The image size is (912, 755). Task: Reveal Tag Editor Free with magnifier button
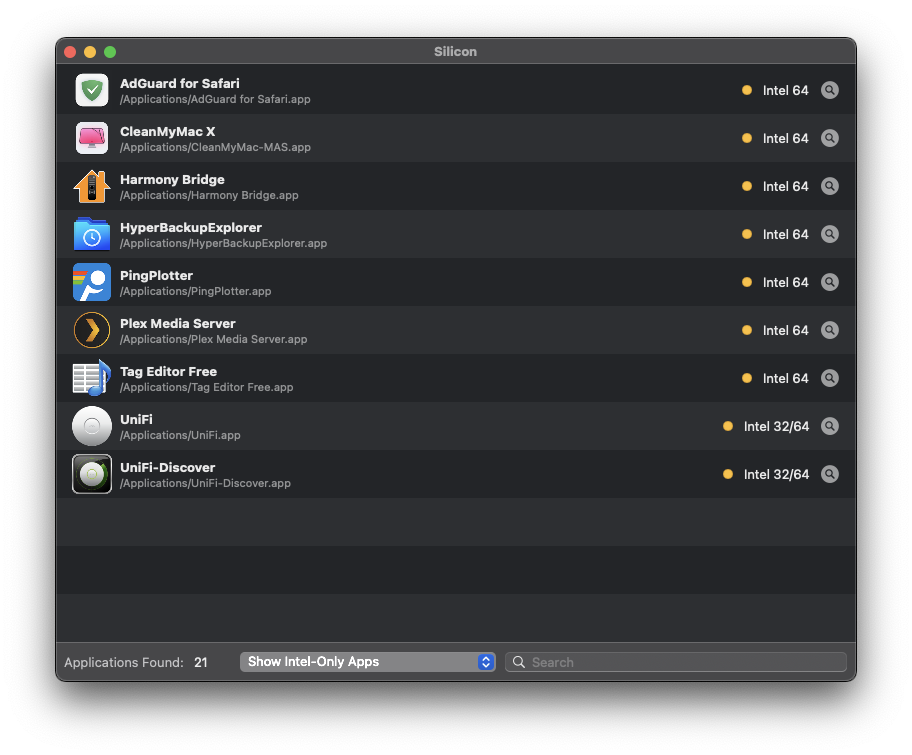click(x=829, y=378)
